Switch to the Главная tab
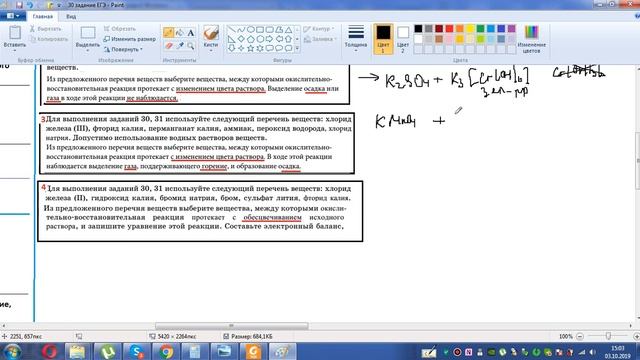The width and height of the screenshot is (640, 360). click(x=43, y=16)
